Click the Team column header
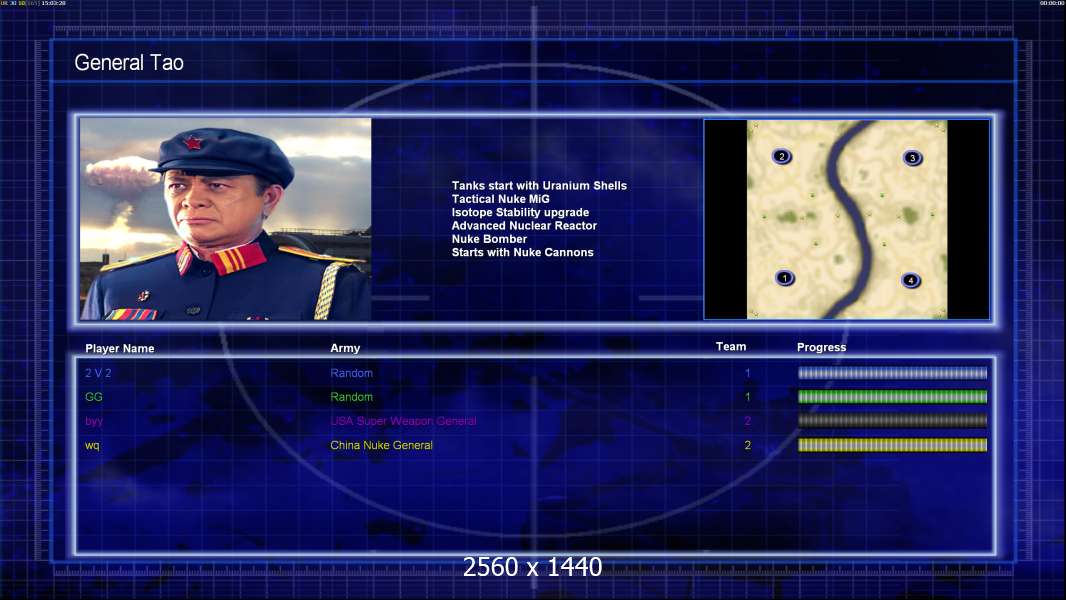This screenshot has height=600, width=1066. point(731,347)
